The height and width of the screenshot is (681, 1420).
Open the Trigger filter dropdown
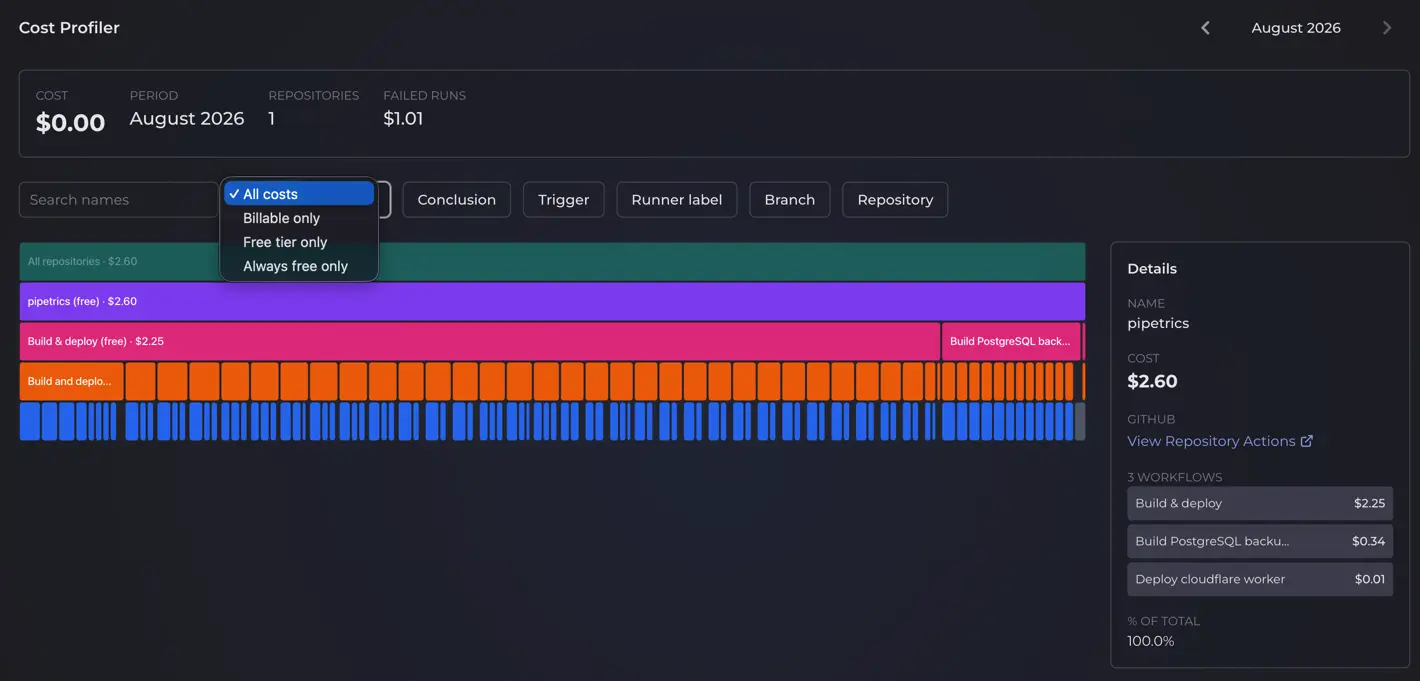coord(564,200)
